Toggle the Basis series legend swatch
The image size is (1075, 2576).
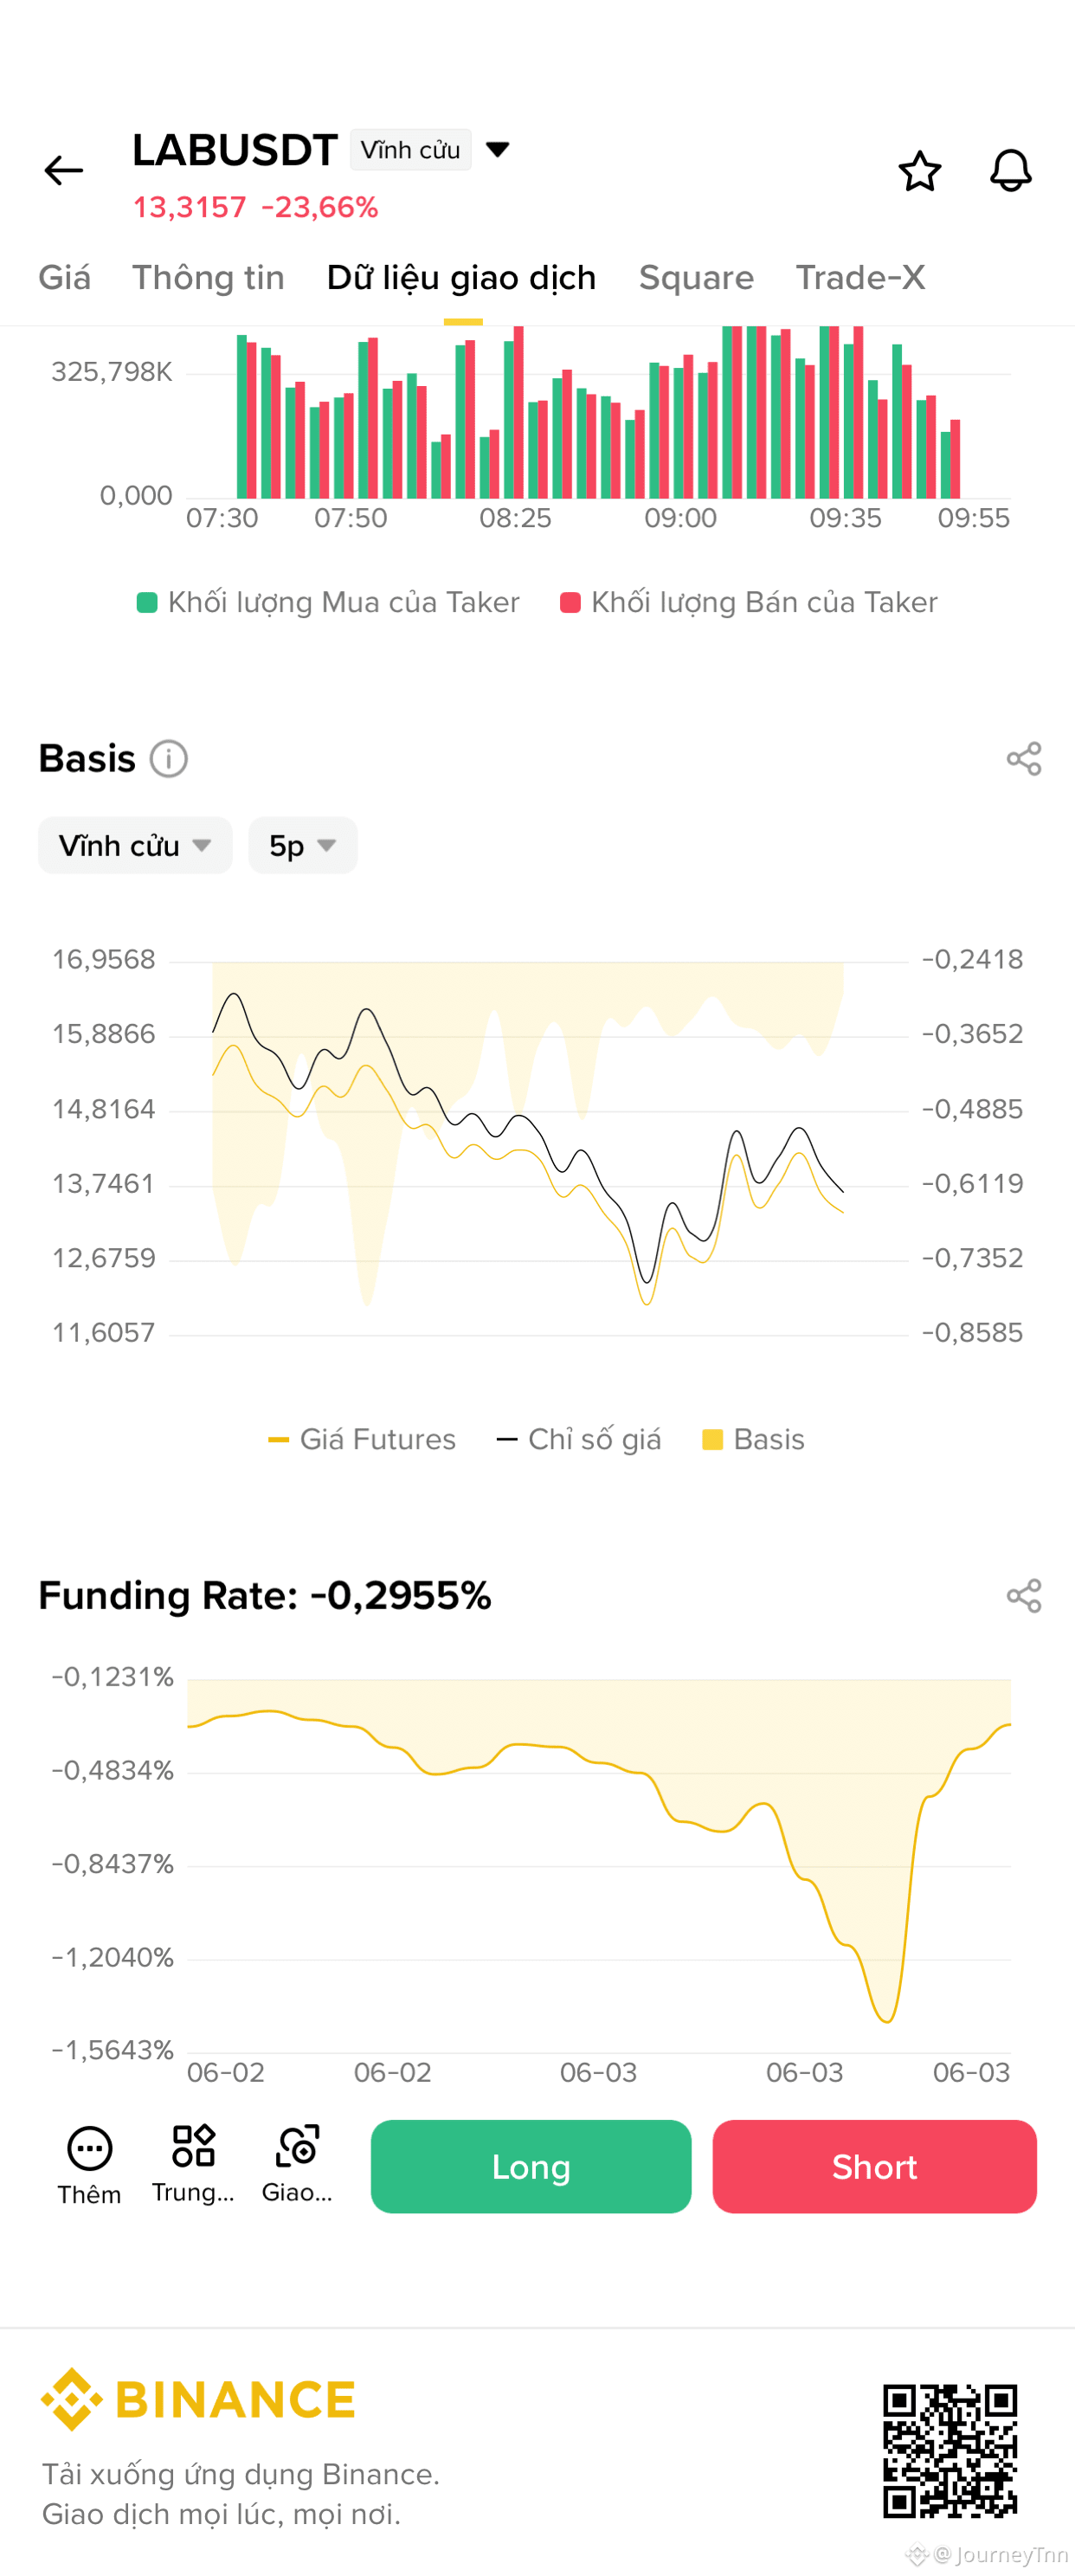point(712,1439)
